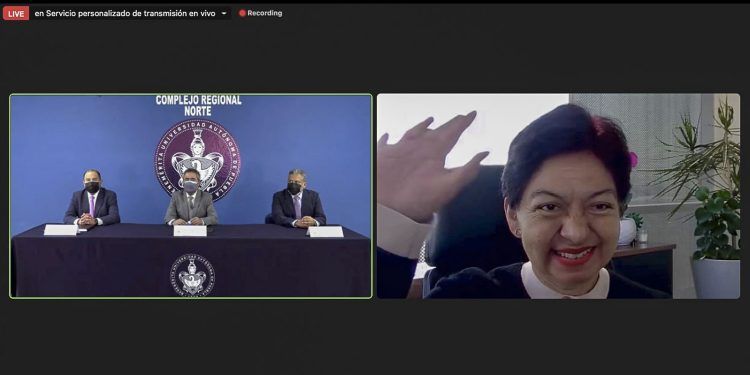
Task: Click the red LIVE badge
Action: pyautogui.click(x=16, y=13)
